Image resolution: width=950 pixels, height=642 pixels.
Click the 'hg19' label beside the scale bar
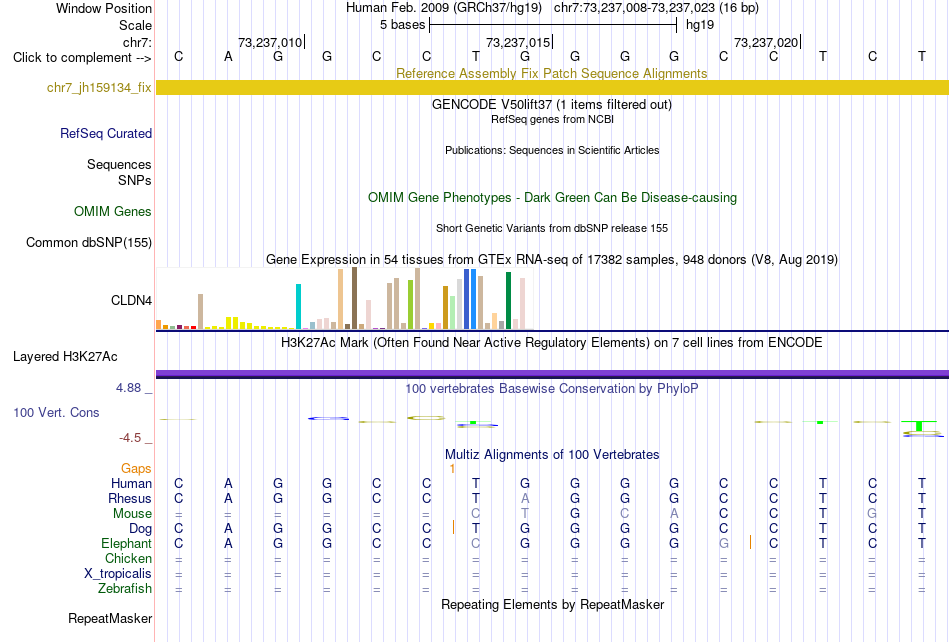tap(700, 25)
